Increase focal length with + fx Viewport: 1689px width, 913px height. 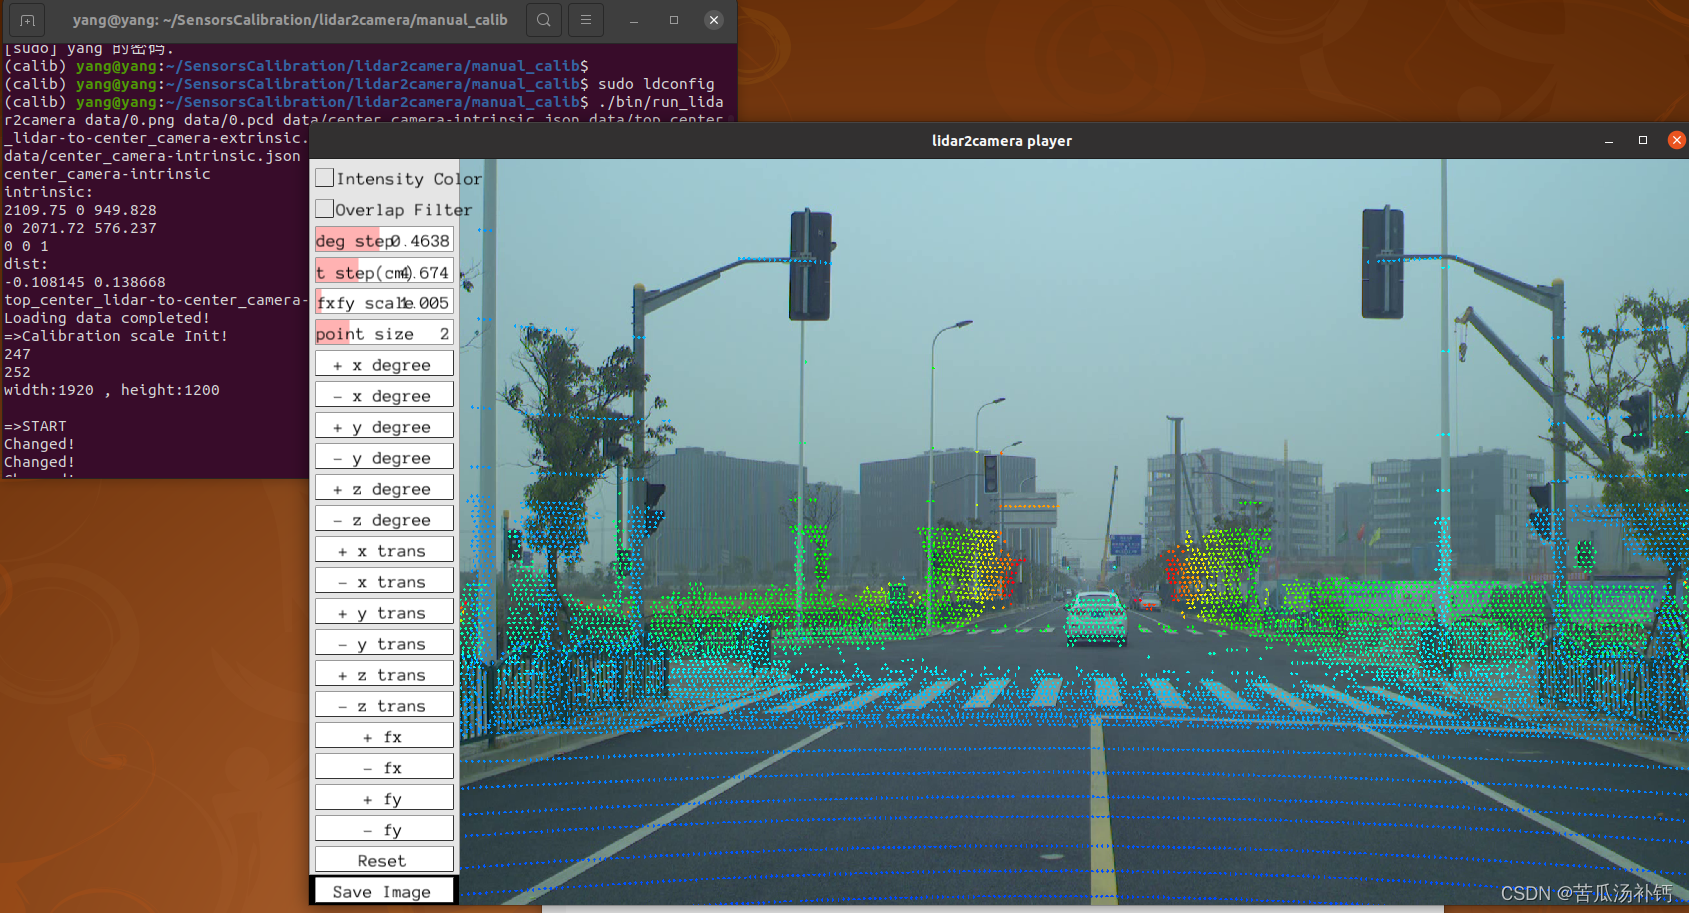pos(384,735)
